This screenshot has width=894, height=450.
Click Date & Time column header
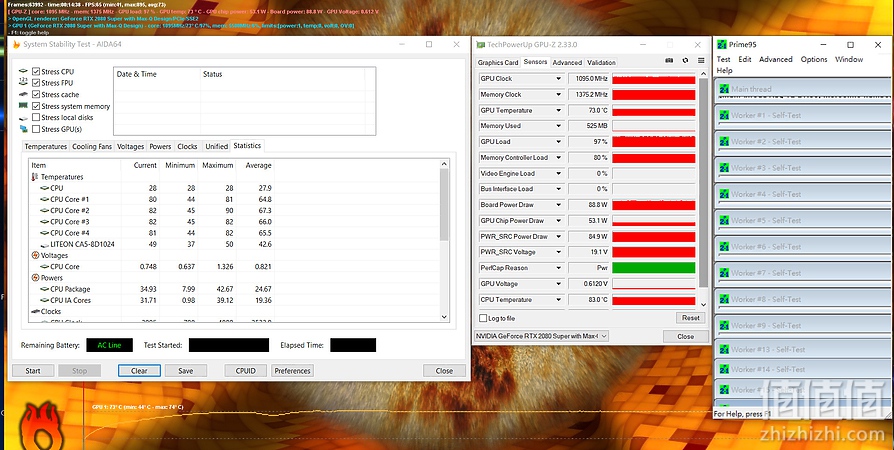point(157,74)
